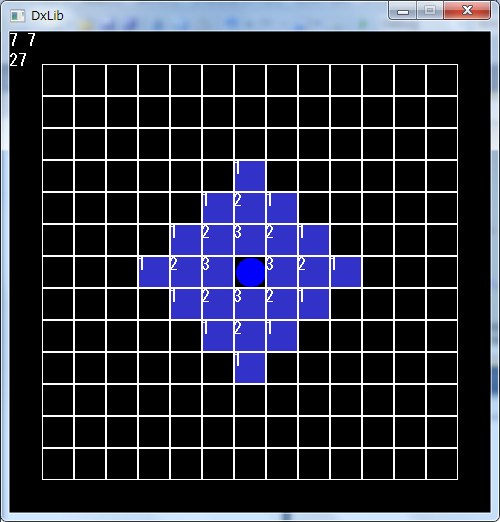Click the "7 7" coordinate readout
The height and width of the screenshot is (522, 500).
coord(22,40)
